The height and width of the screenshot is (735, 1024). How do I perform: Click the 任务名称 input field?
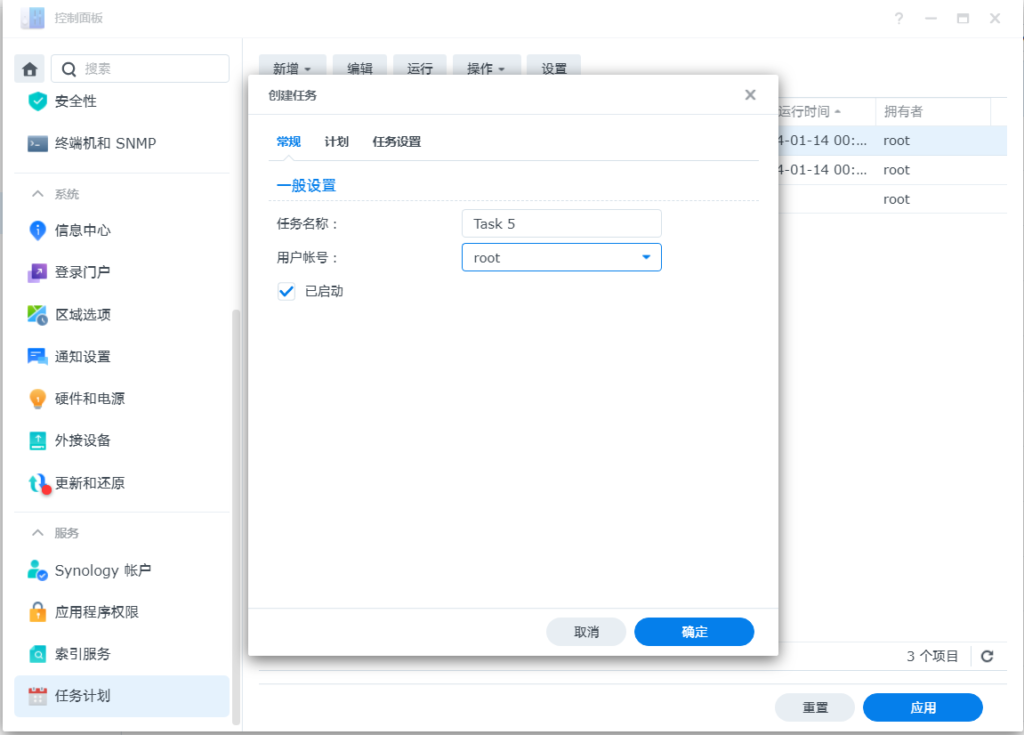[x=561, y=223]
